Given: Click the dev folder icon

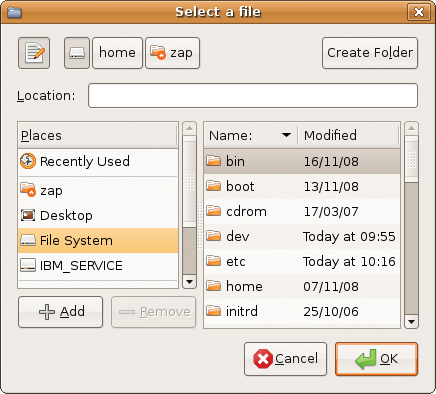Looking at the screenshot, I should 213,236.
